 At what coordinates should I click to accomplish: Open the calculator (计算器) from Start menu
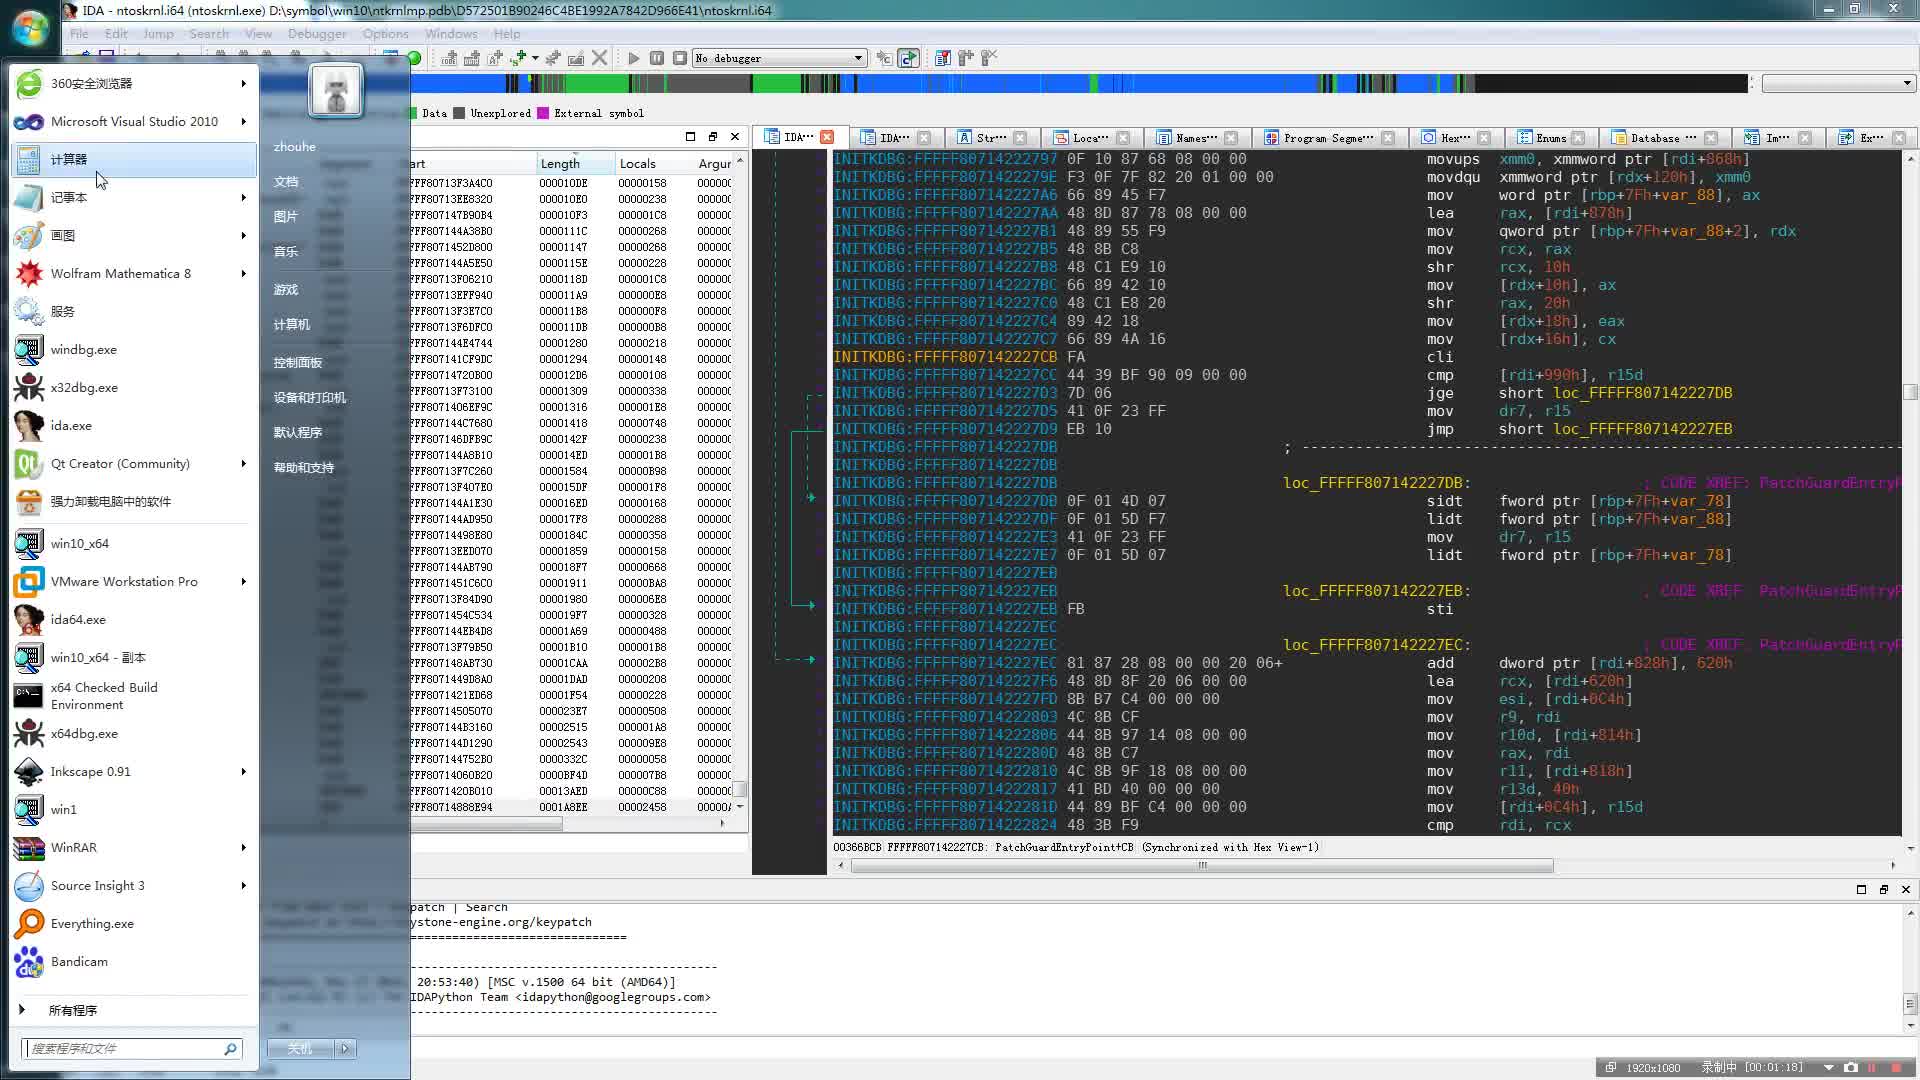click(x=69, y=159)
